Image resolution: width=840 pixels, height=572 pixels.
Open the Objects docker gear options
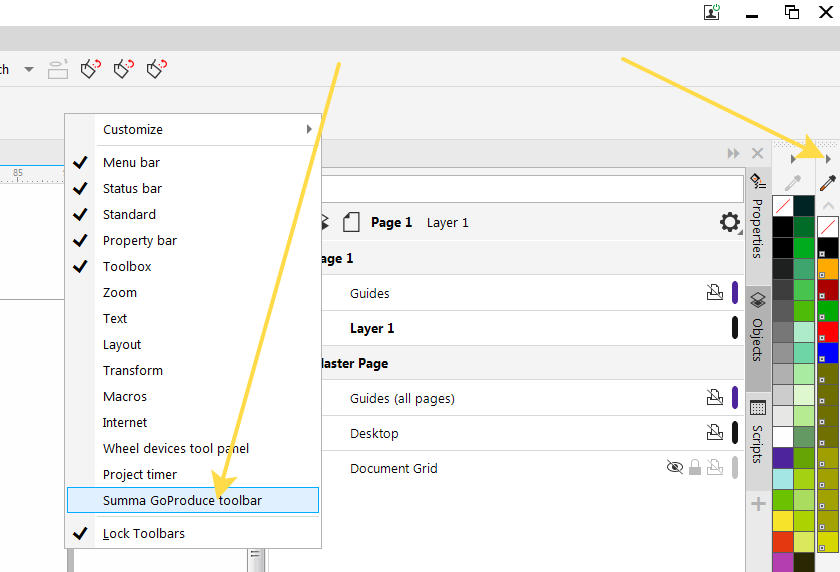click(x=730, y=222)
